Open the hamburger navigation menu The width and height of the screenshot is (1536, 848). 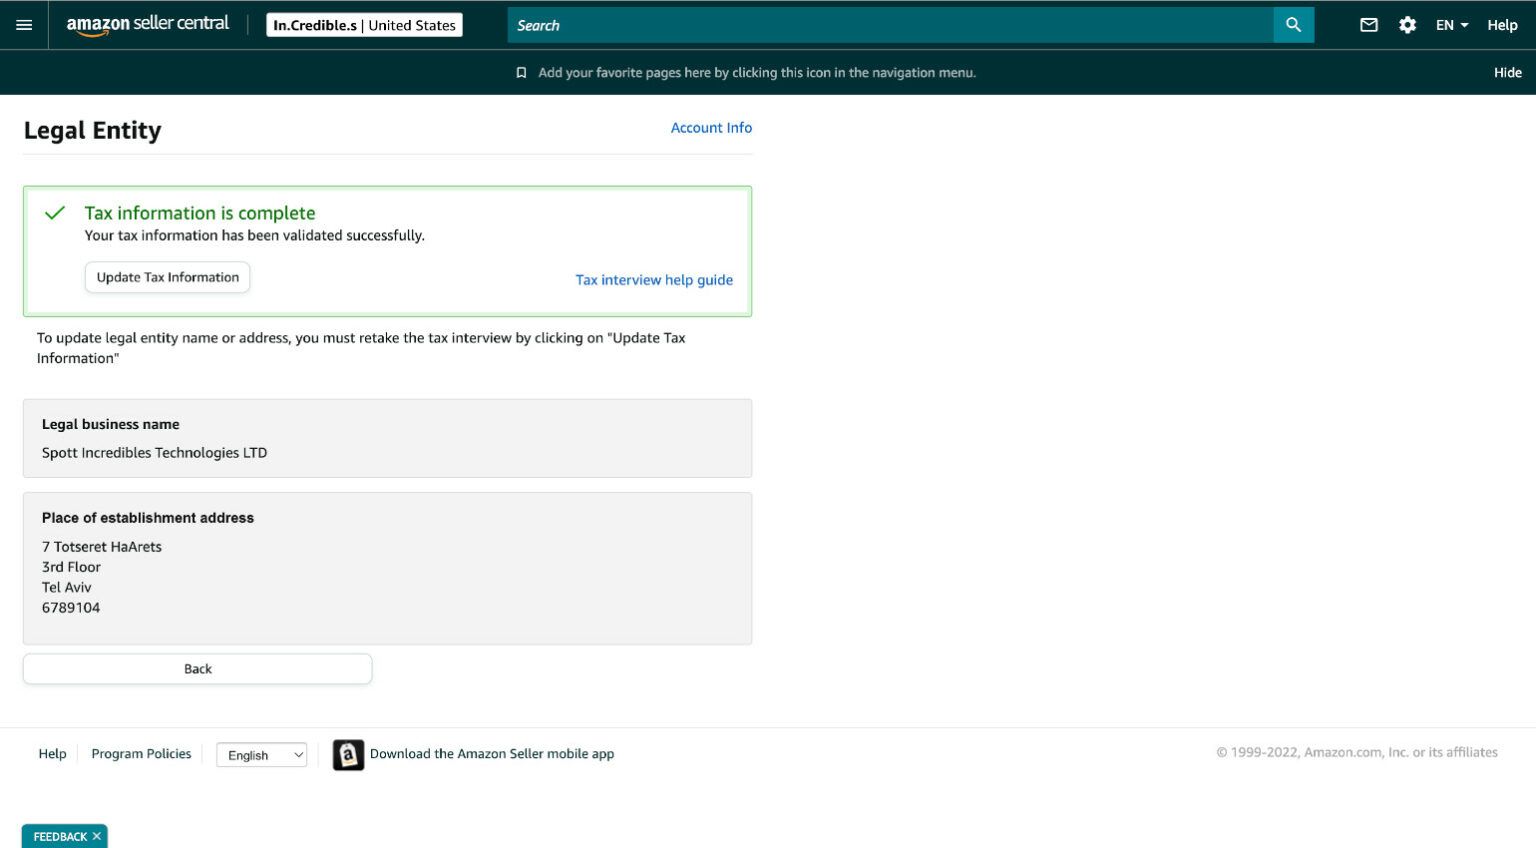24,25
